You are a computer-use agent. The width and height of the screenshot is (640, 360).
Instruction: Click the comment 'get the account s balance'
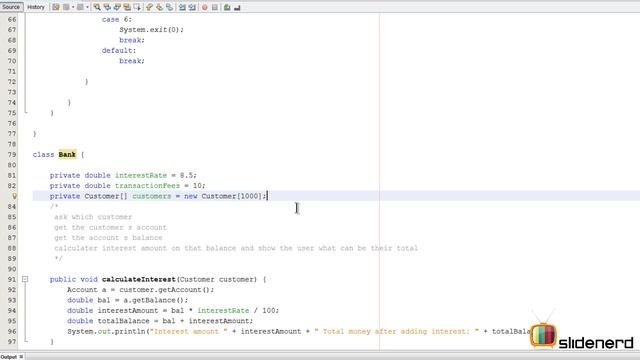coord(108,238)
